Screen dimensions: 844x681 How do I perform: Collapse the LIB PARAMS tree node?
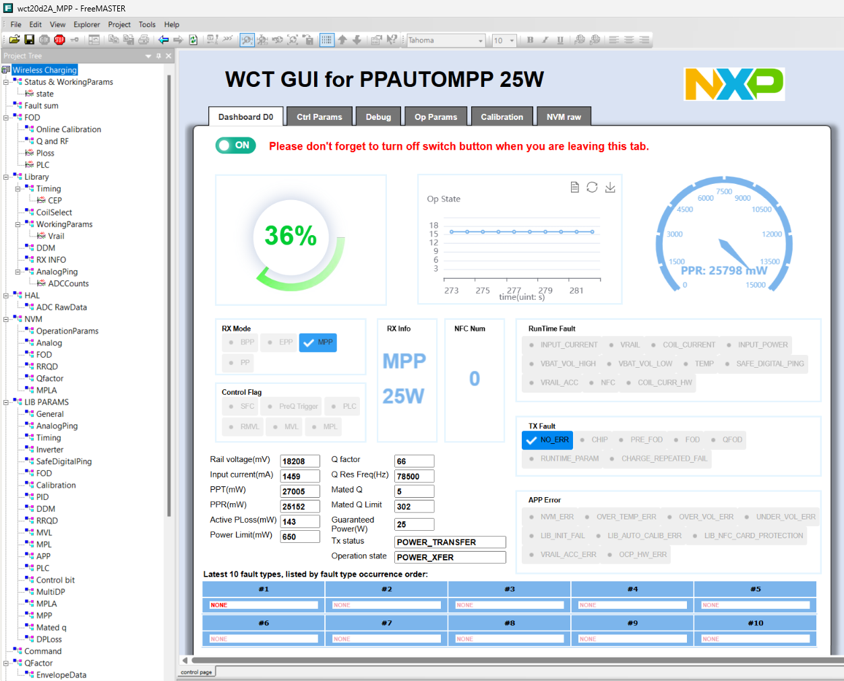click(x=6, y=402)
